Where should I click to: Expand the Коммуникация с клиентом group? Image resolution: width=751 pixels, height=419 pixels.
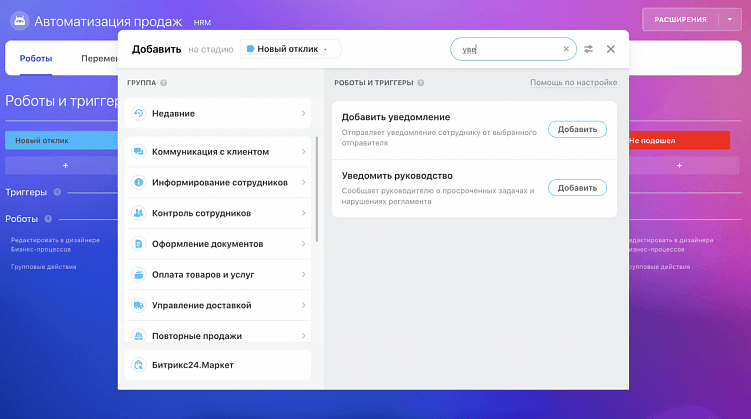pyautogui.click(x=218, y=152)
